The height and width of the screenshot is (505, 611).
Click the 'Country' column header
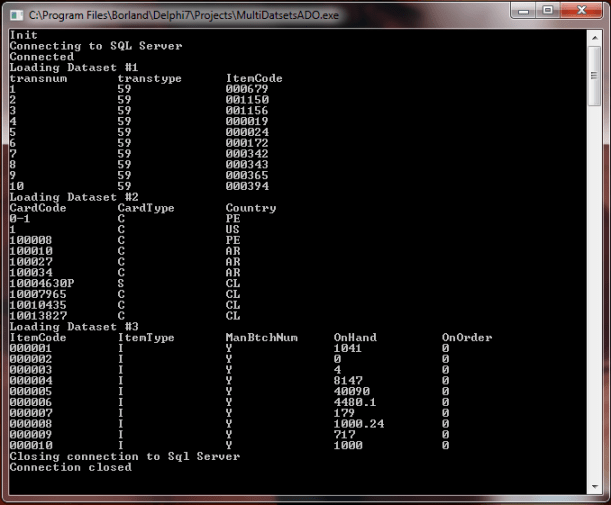[x=251, y=208]
